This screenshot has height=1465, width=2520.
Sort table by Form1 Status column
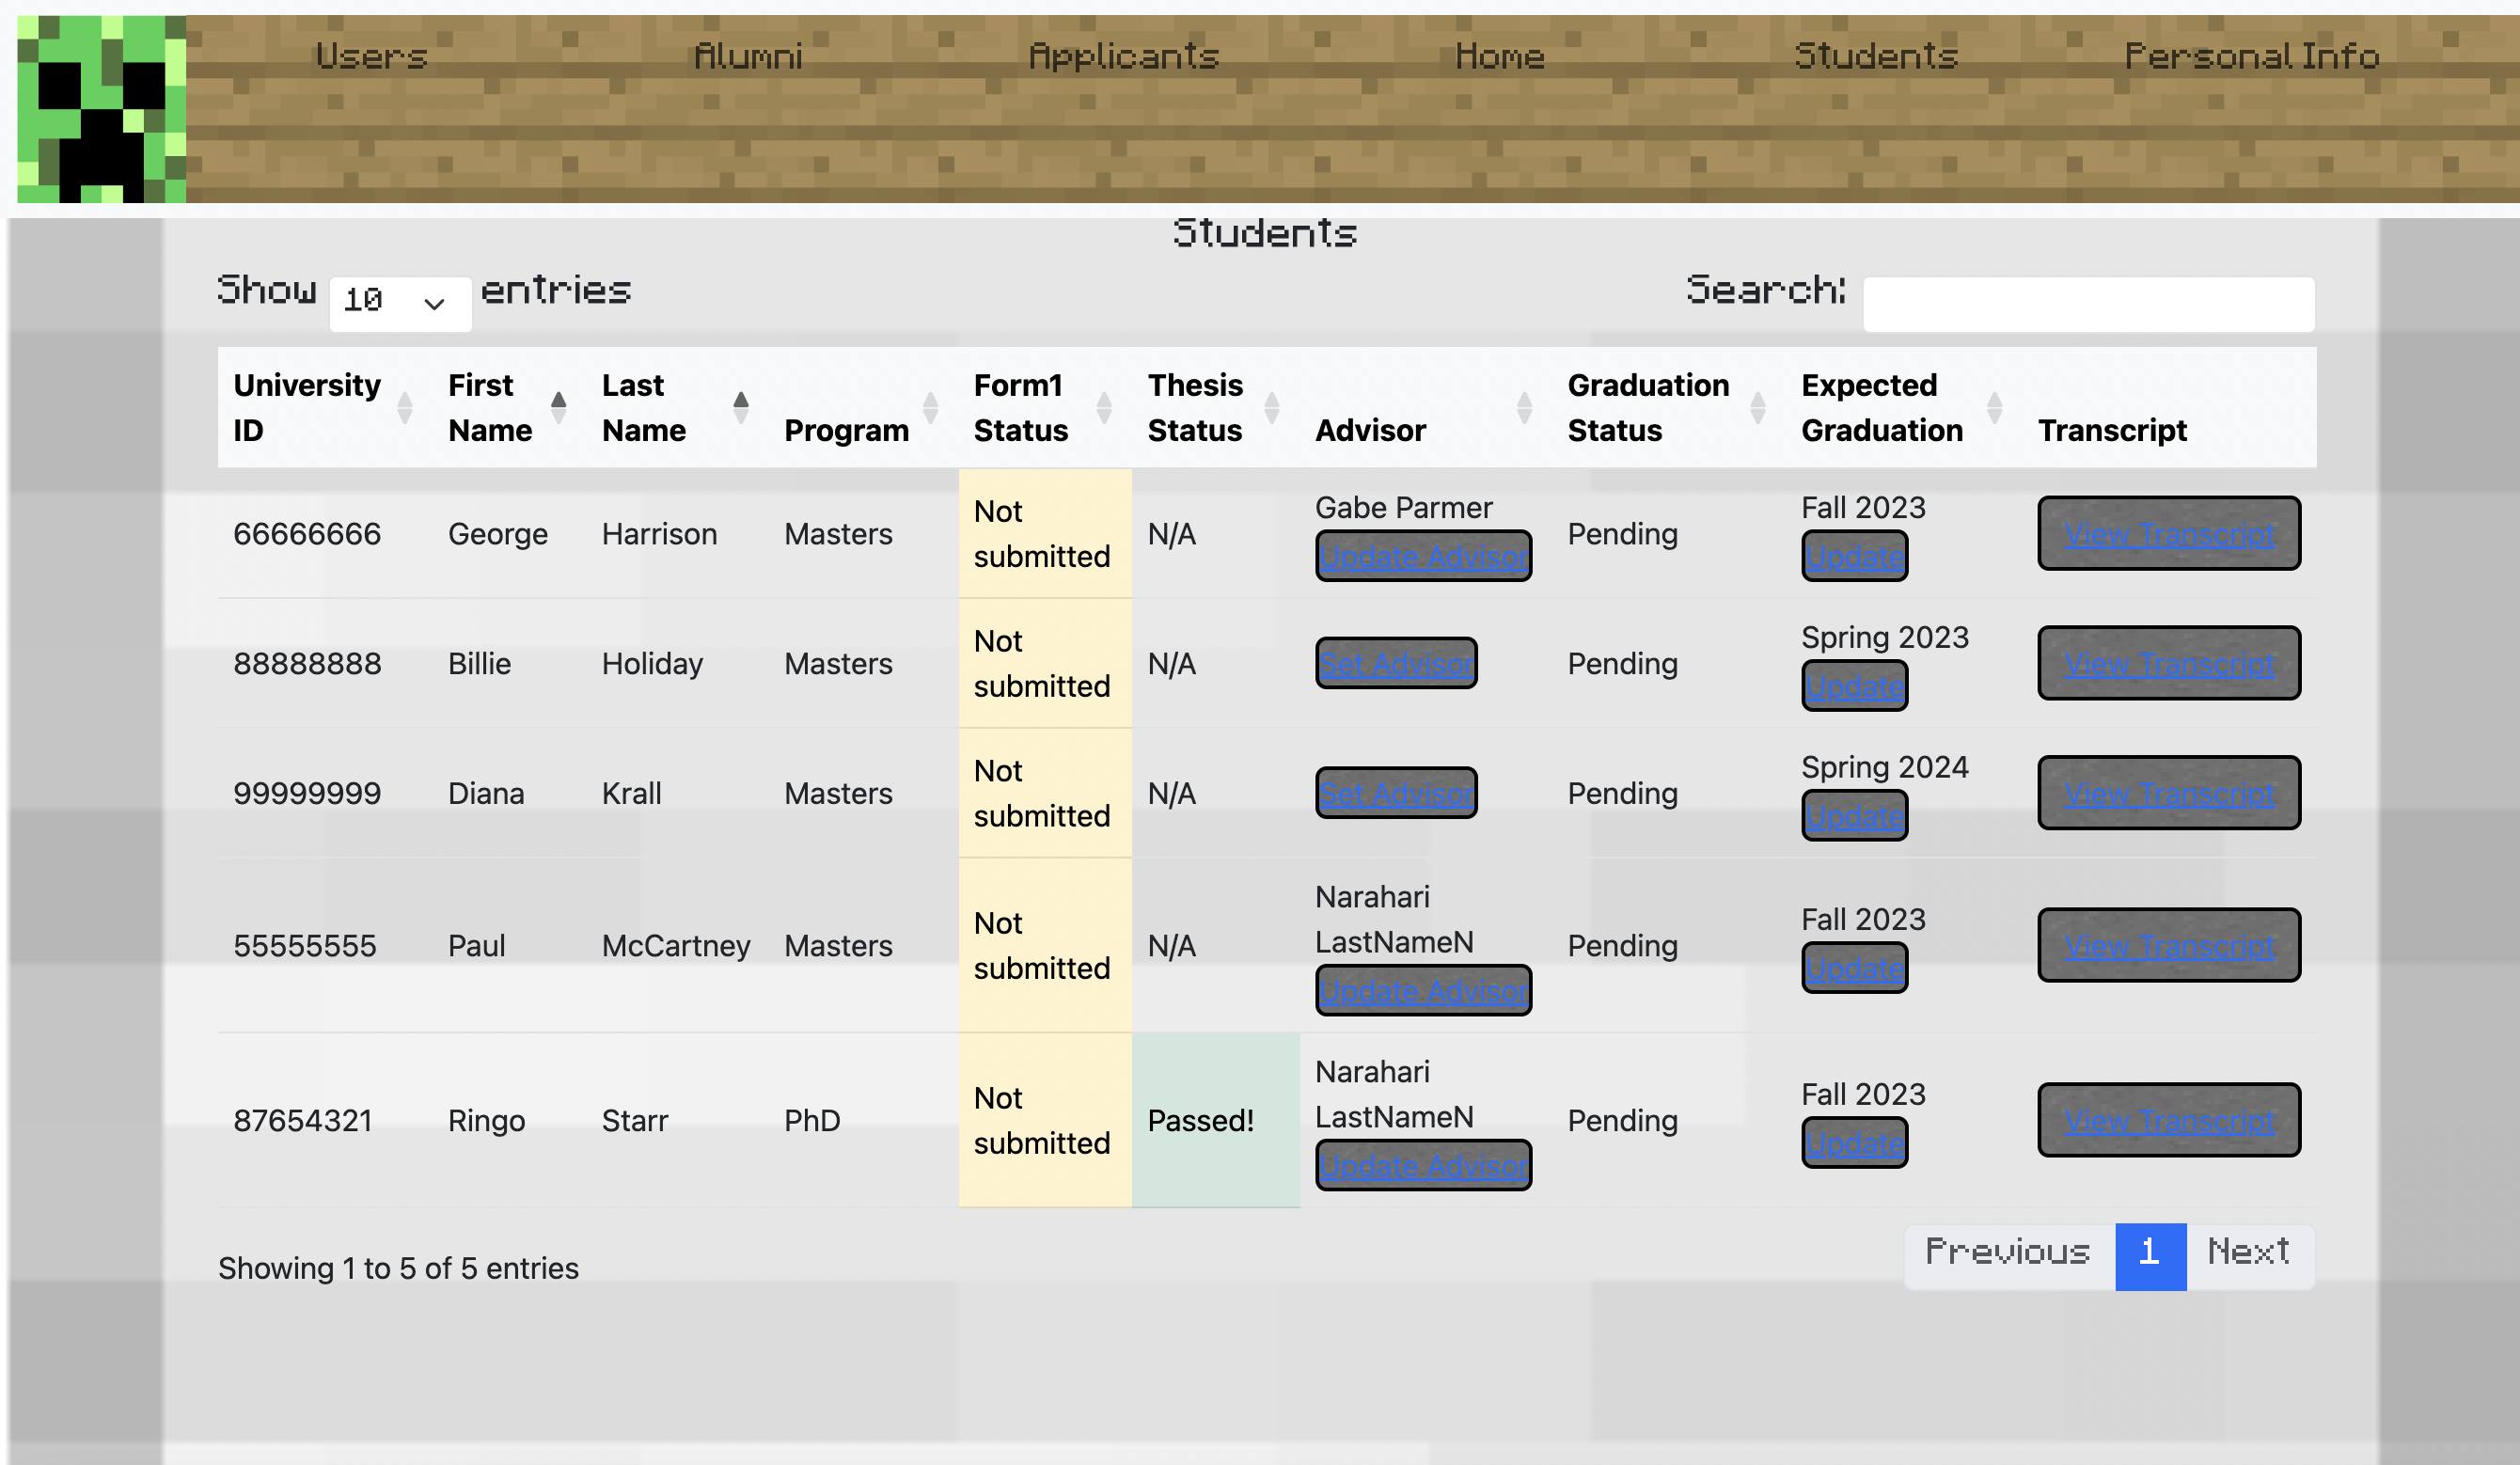[x=1045, y=408]
